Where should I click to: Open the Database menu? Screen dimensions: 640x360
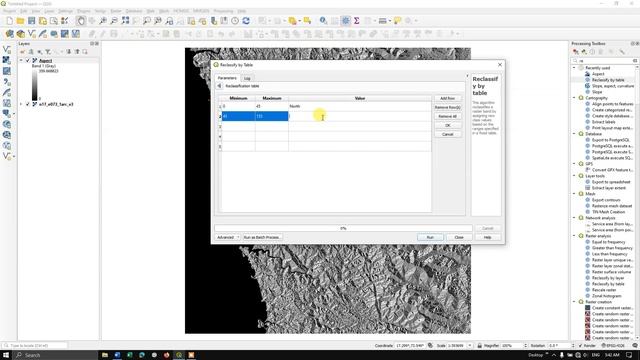point(134,11)
